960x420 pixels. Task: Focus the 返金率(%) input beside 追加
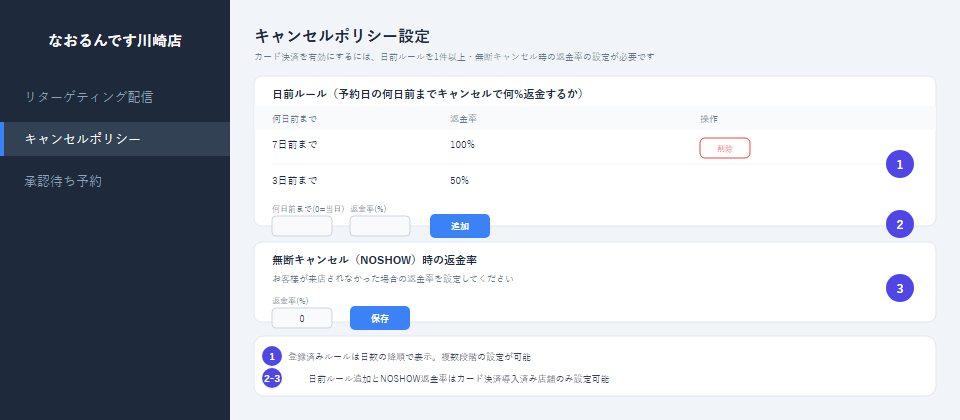coord(380,226)
